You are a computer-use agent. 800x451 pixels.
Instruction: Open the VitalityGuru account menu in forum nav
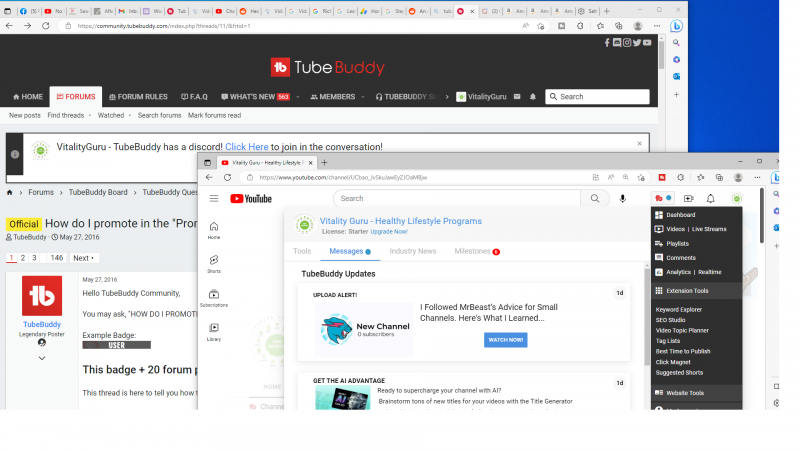(486, 97)
